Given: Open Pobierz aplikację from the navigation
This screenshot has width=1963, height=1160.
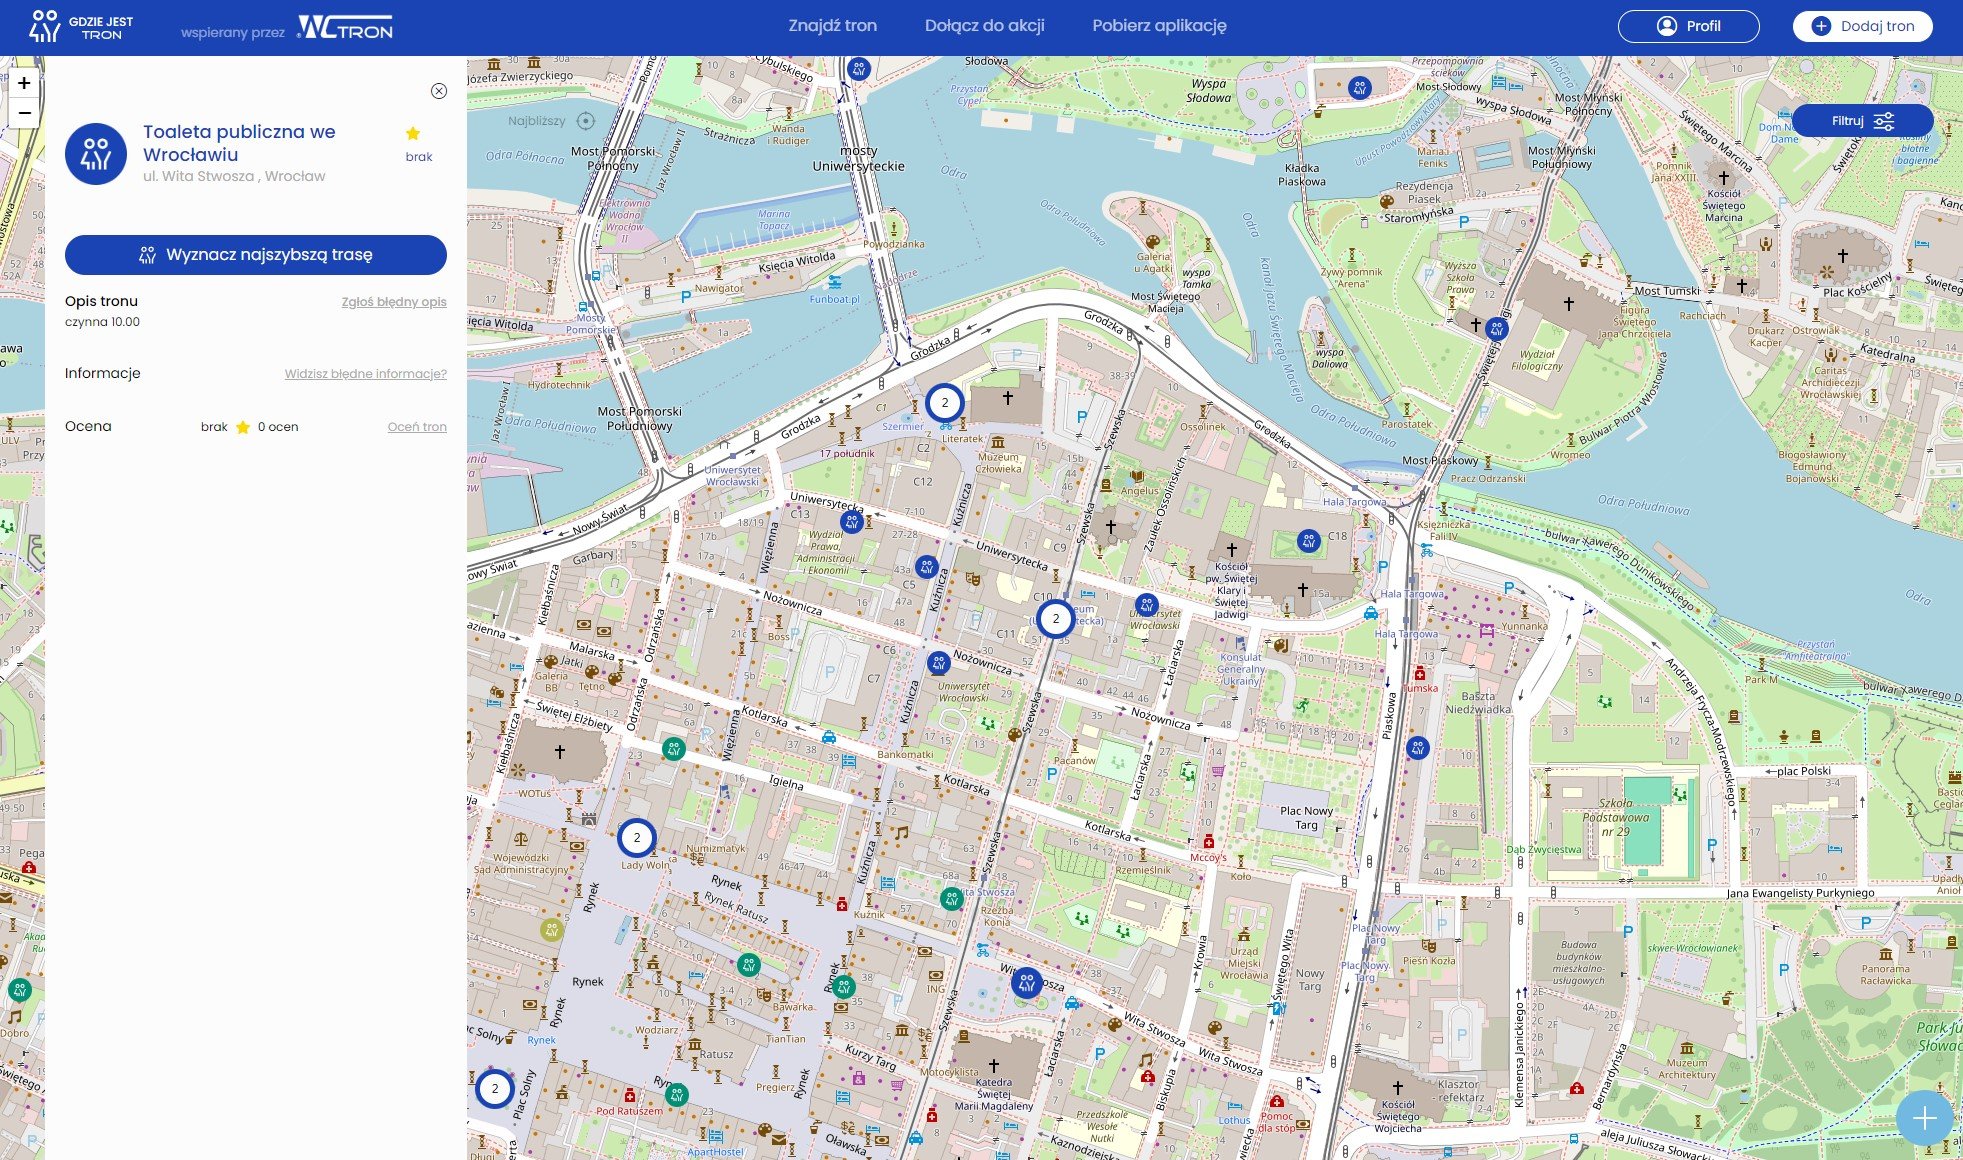Looking at the screenshot, I should point(1159,26).
